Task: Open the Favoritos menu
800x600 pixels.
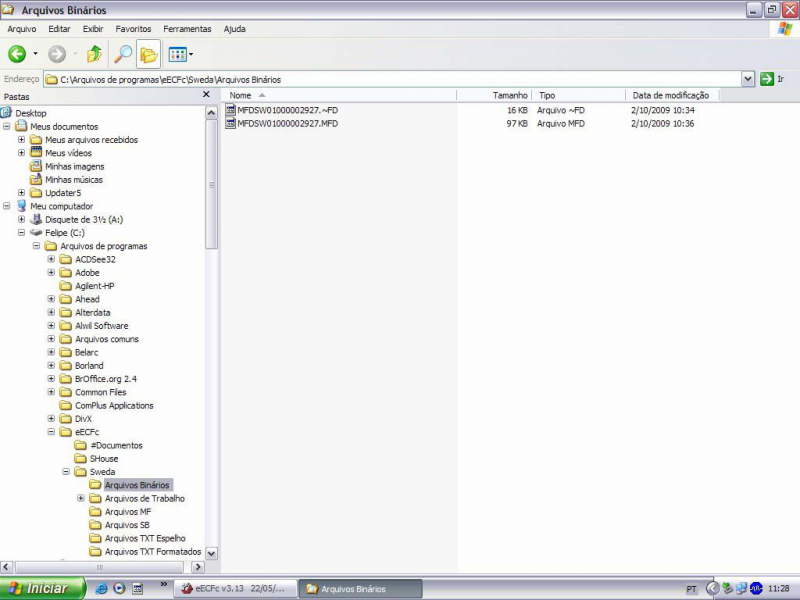Action: tap(133, 29)
